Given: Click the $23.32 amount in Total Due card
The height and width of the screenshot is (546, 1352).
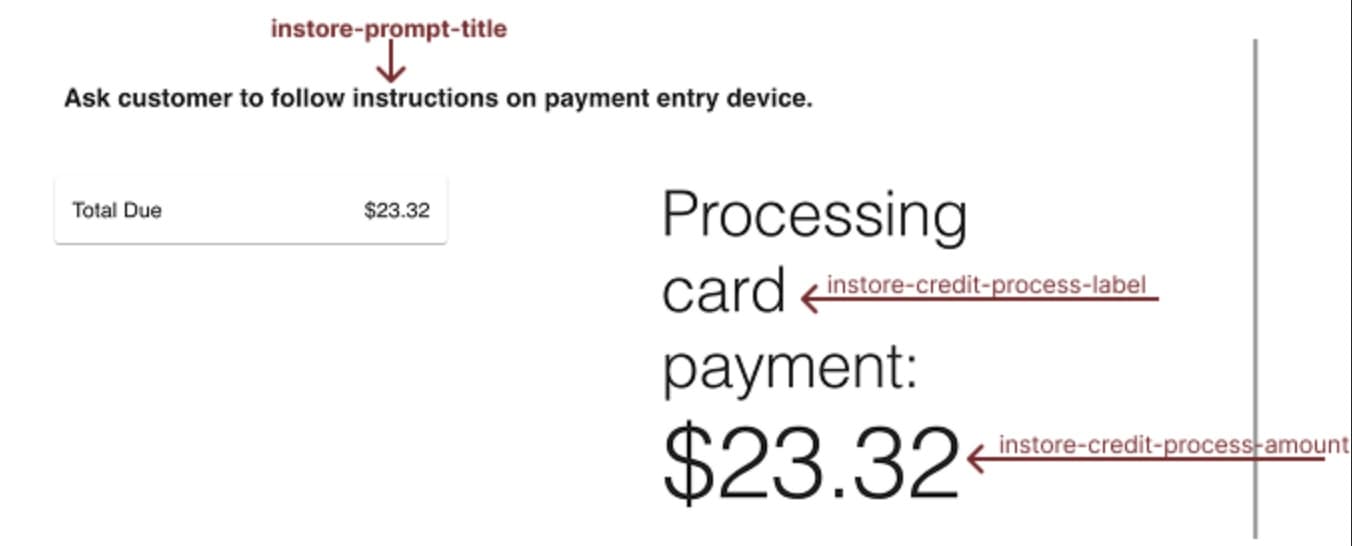Looking at the screenshot, I should pyautogui.click(x=396, y=211).
